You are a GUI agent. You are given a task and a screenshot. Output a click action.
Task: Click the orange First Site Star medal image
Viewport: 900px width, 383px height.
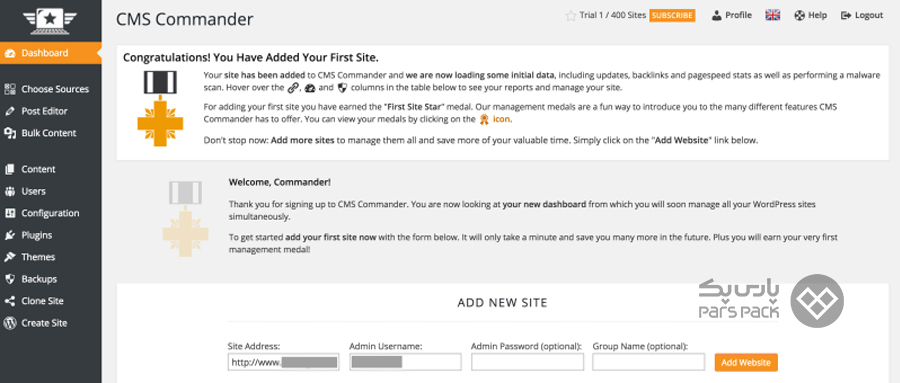[x=160, y=108]
